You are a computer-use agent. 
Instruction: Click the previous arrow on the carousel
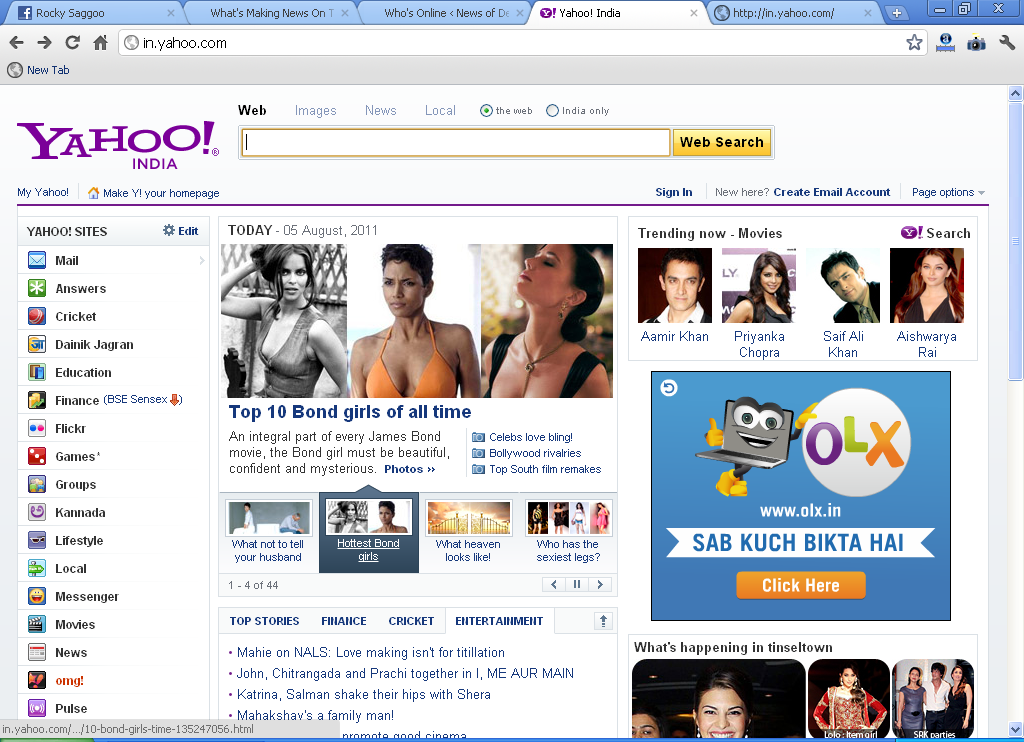click(x=553, y=583)
